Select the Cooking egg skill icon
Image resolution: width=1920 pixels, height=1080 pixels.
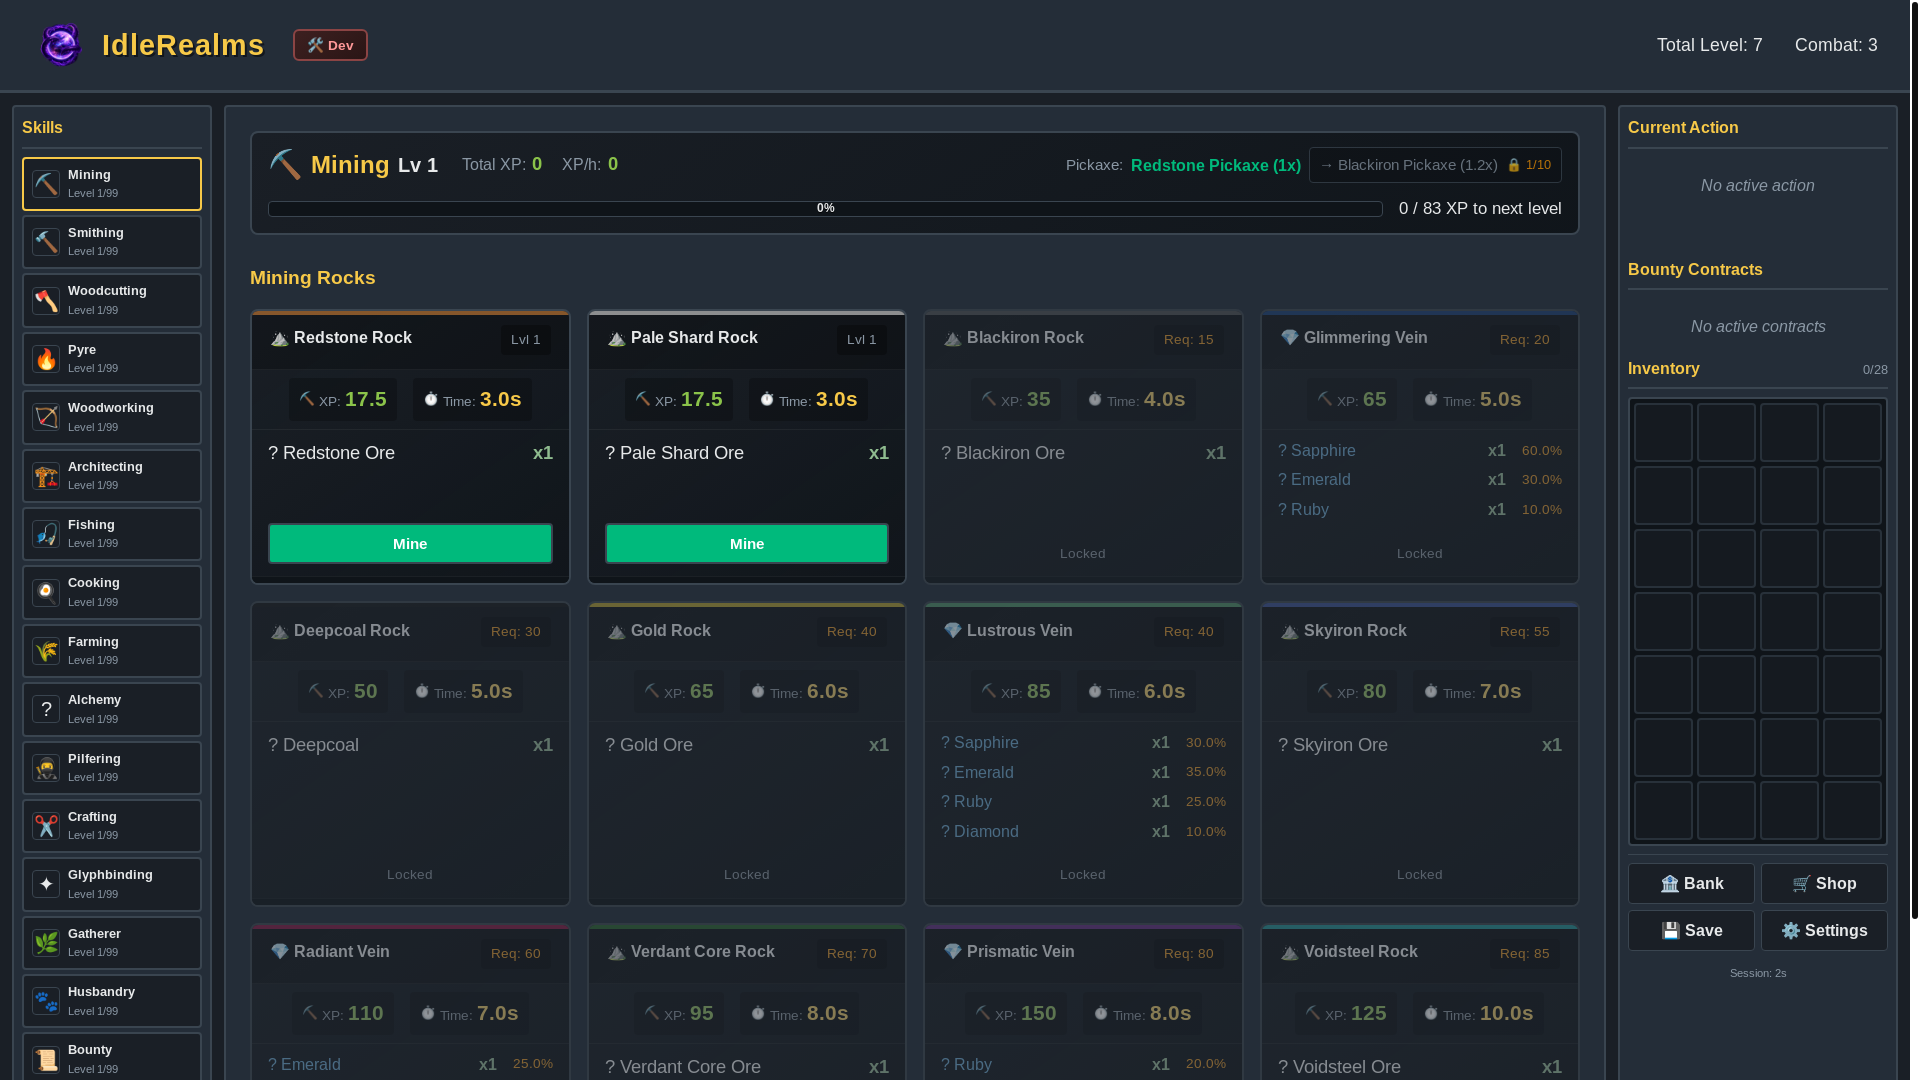tap(46, 592)
